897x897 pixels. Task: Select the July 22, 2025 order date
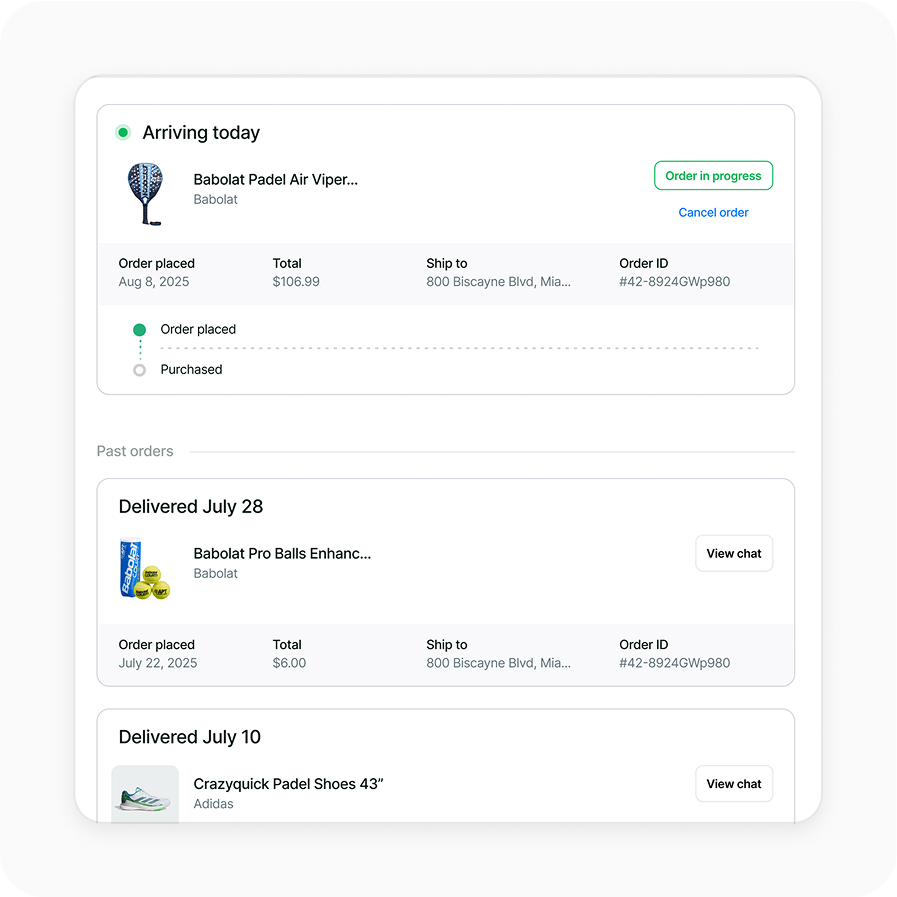pyautogui.click(x=157, y=663)
